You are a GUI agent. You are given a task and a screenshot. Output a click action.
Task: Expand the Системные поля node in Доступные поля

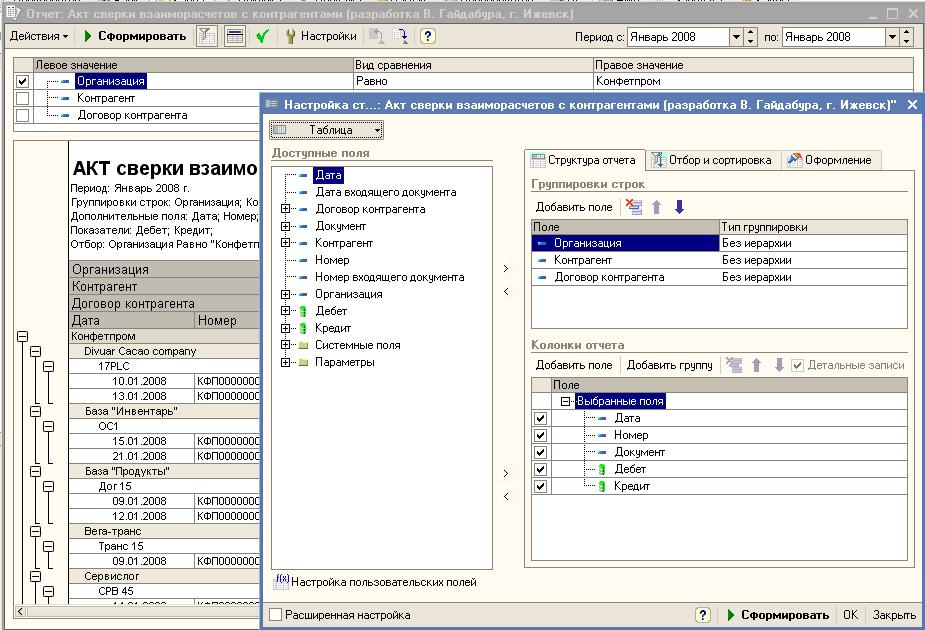[286, 345]
